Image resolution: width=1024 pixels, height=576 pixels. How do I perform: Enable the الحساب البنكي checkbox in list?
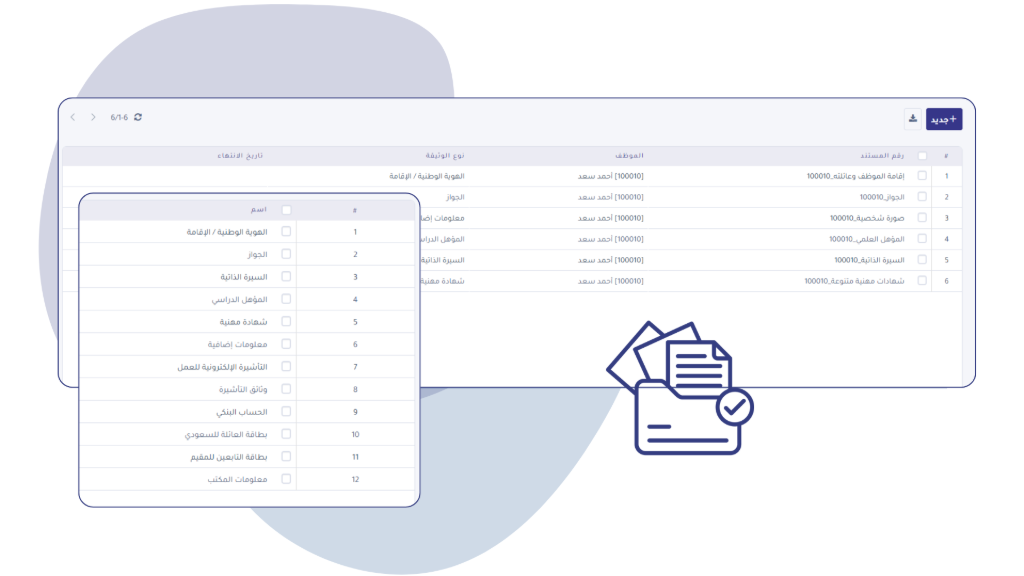click(x=287, y=411)
